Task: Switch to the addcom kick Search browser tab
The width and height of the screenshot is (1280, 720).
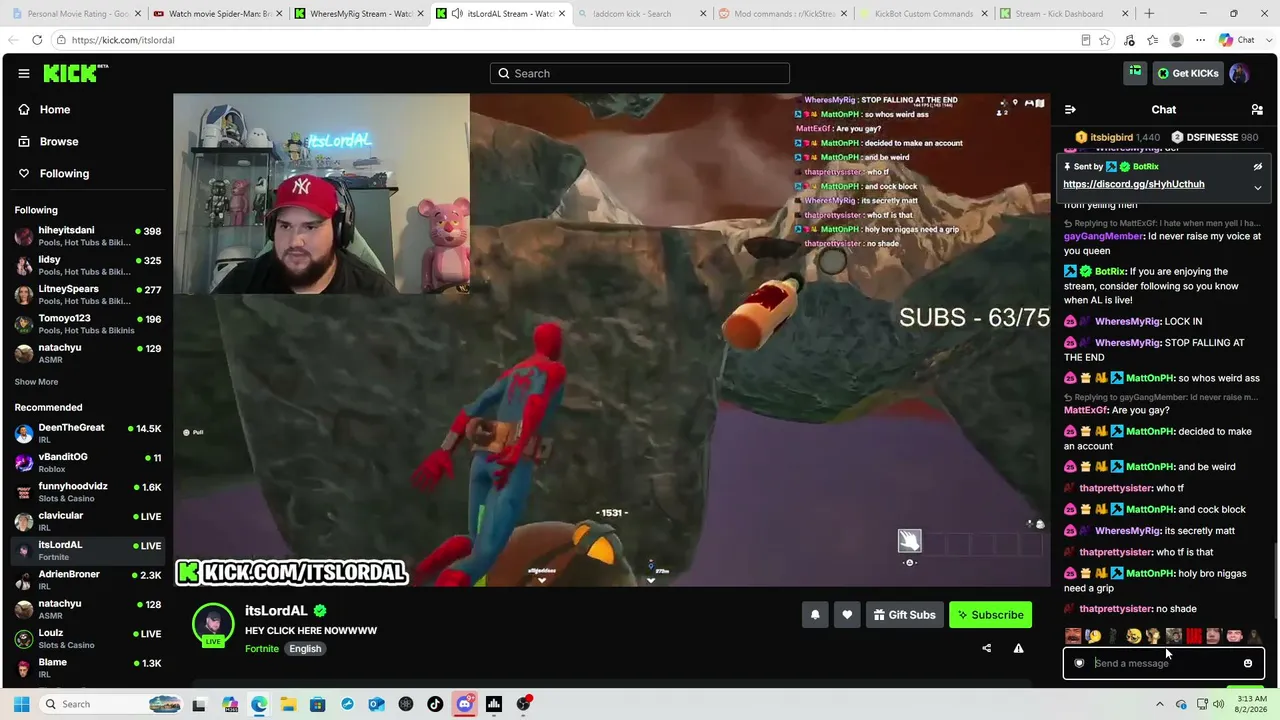Action: click(640, 14)
